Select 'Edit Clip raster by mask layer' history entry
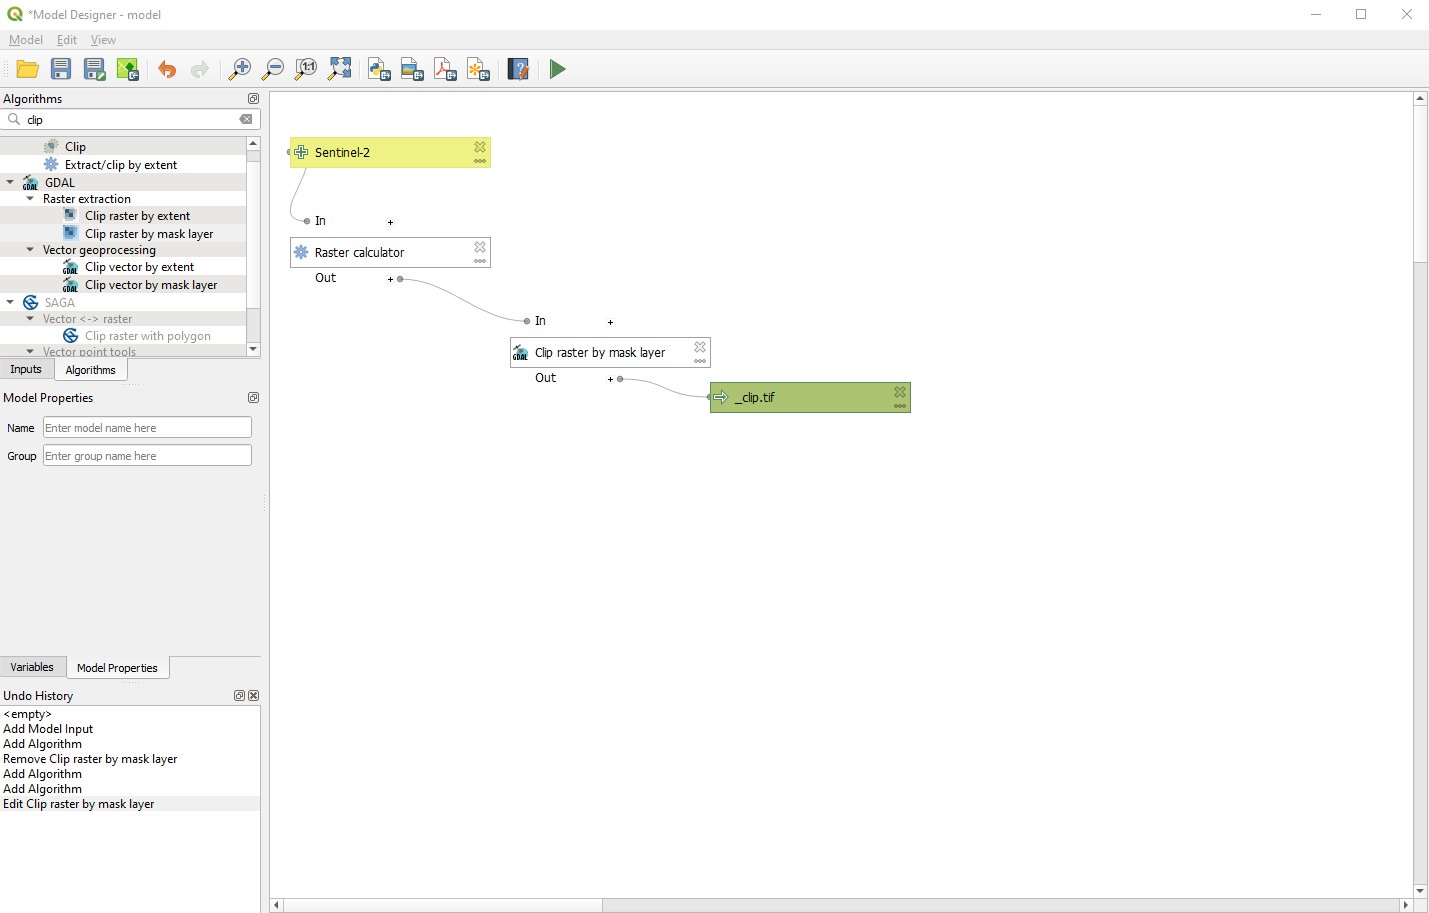 click(x=79, y=804)
